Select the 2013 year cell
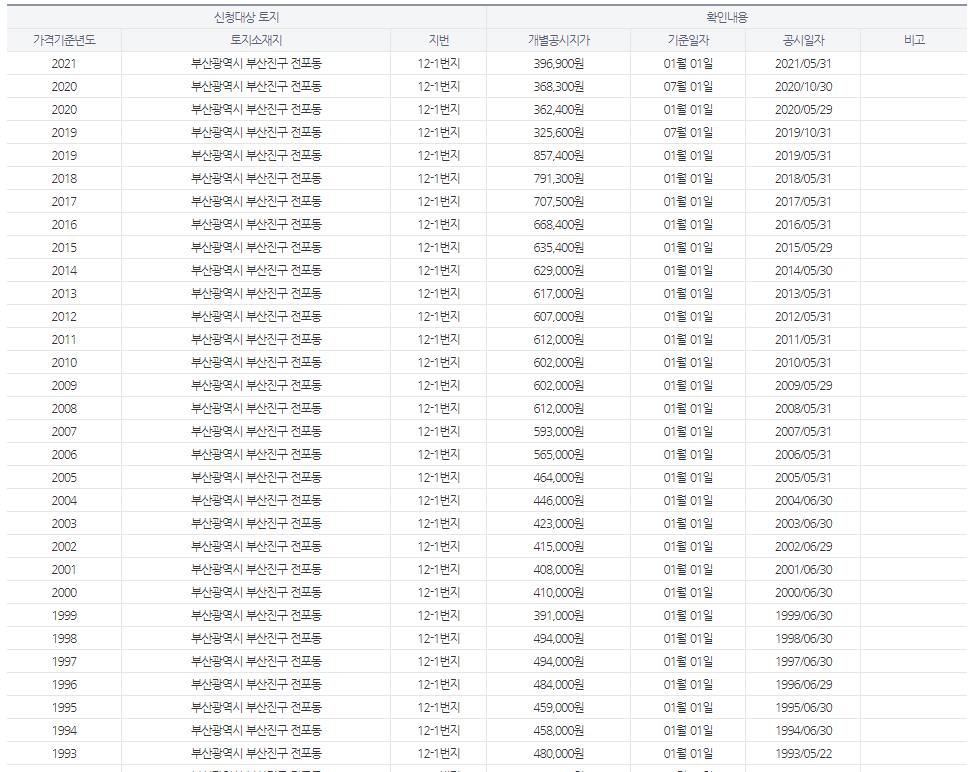The image size is (970, 772). point(64,293)
